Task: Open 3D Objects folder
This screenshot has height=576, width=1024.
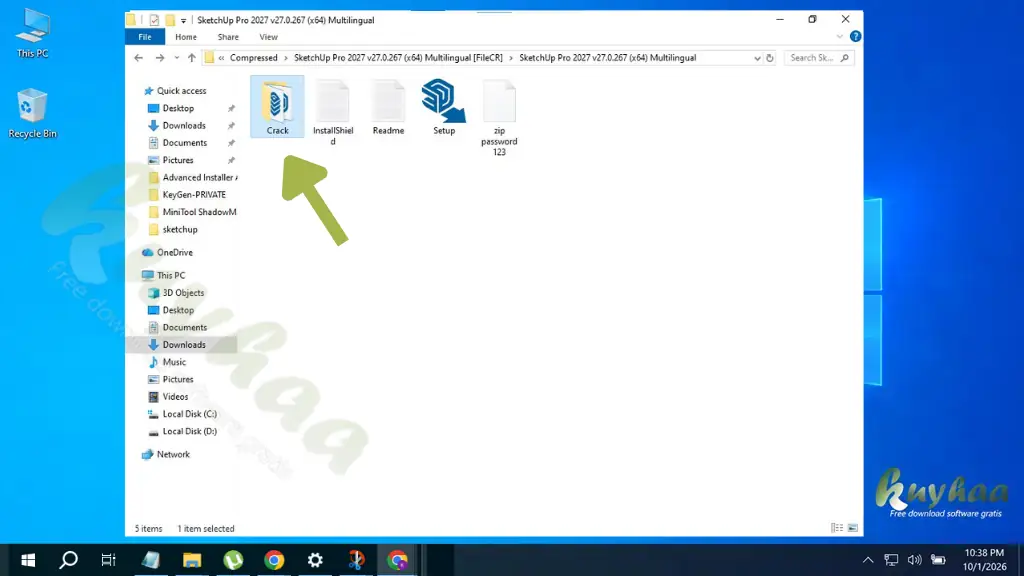Action: (176, 293)
